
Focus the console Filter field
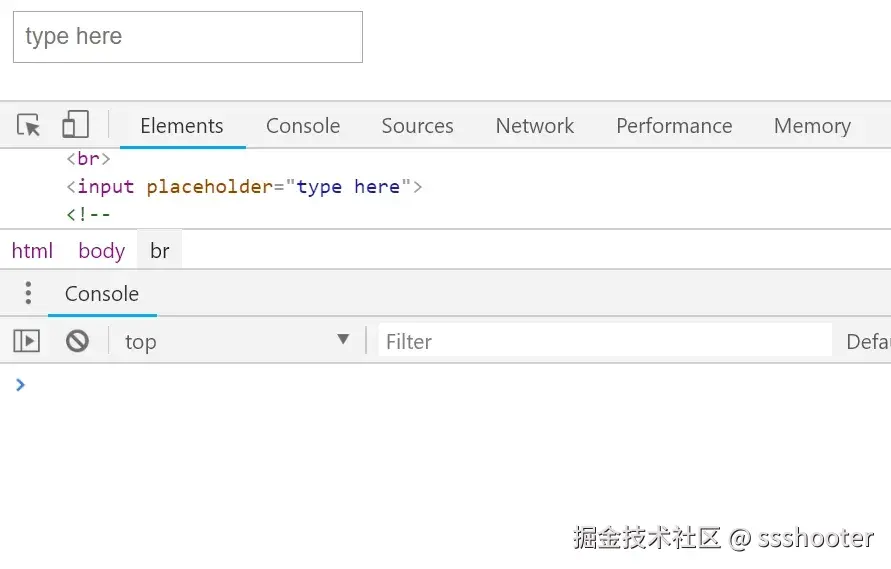click(x=604, y=341)
